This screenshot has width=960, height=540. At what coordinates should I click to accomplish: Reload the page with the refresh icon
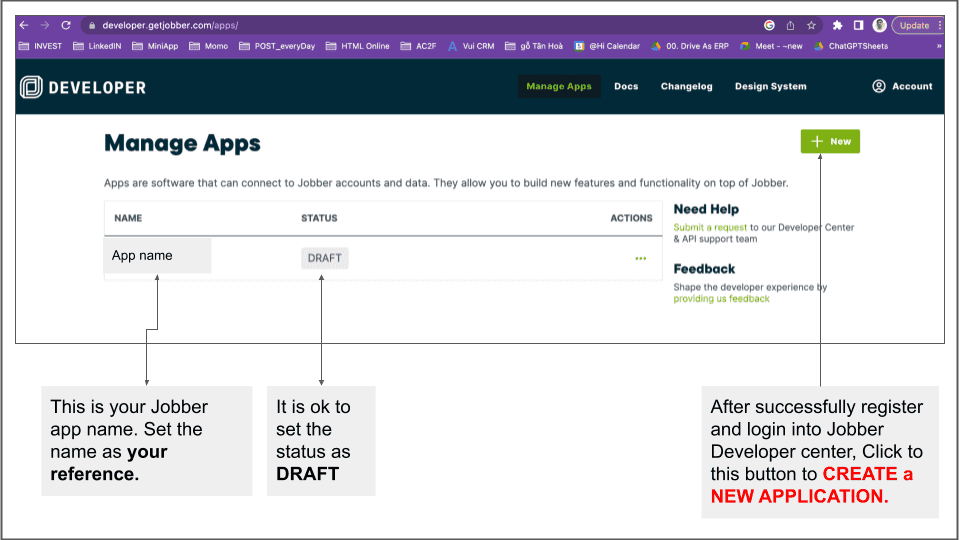click(66, 25)
